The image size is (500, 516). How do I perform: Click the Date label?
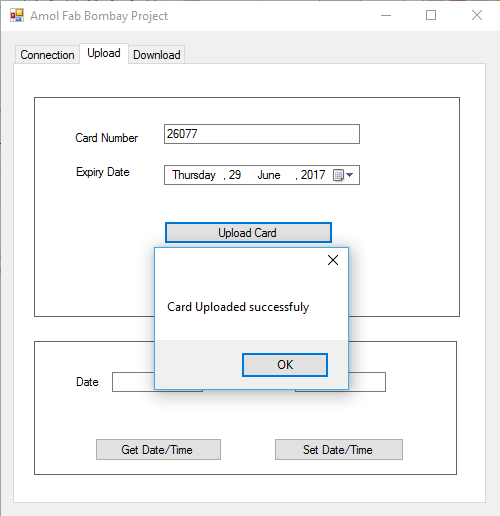click(87, 382)
